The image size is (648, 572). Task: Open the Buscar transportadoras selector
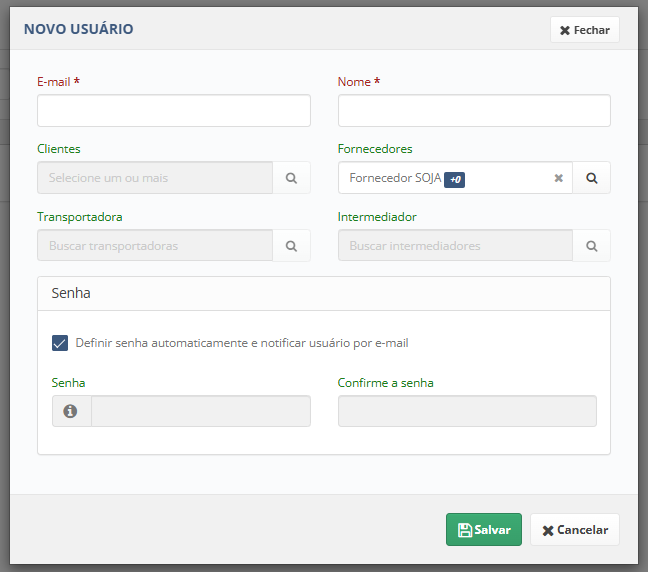[x=155, y=246]
